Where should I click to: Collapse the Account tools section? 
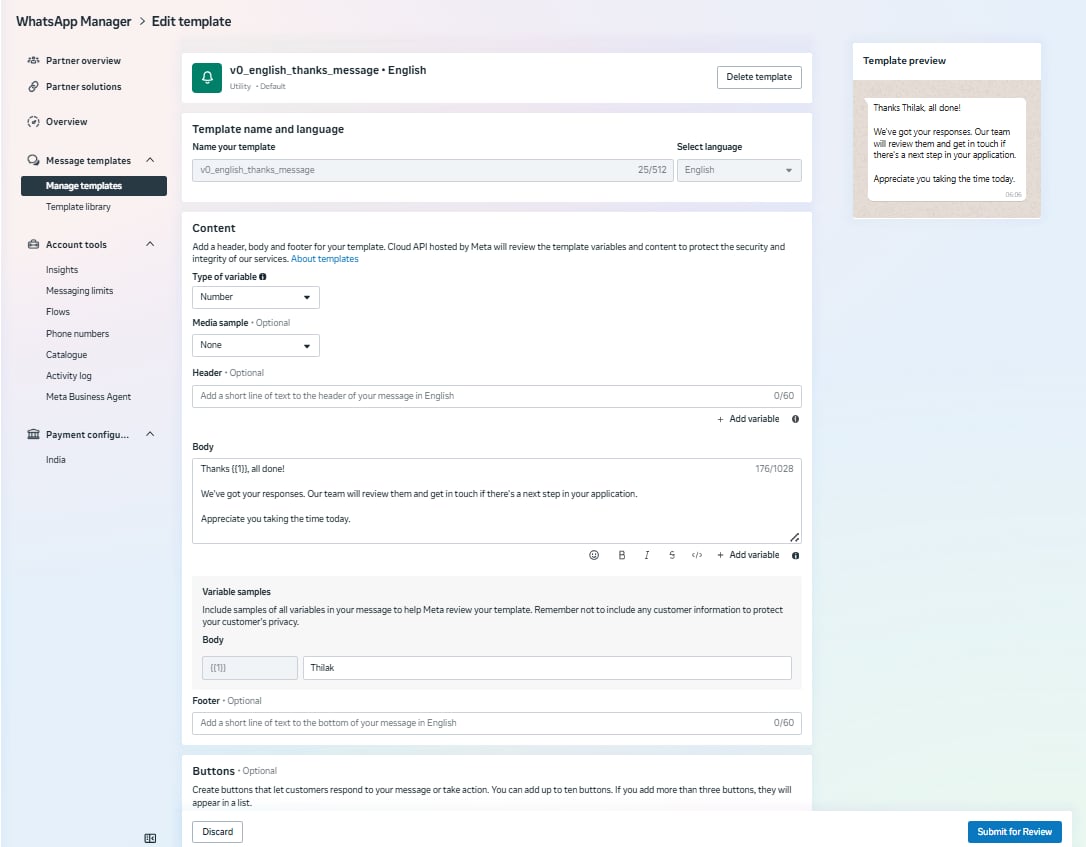(150, 244)
